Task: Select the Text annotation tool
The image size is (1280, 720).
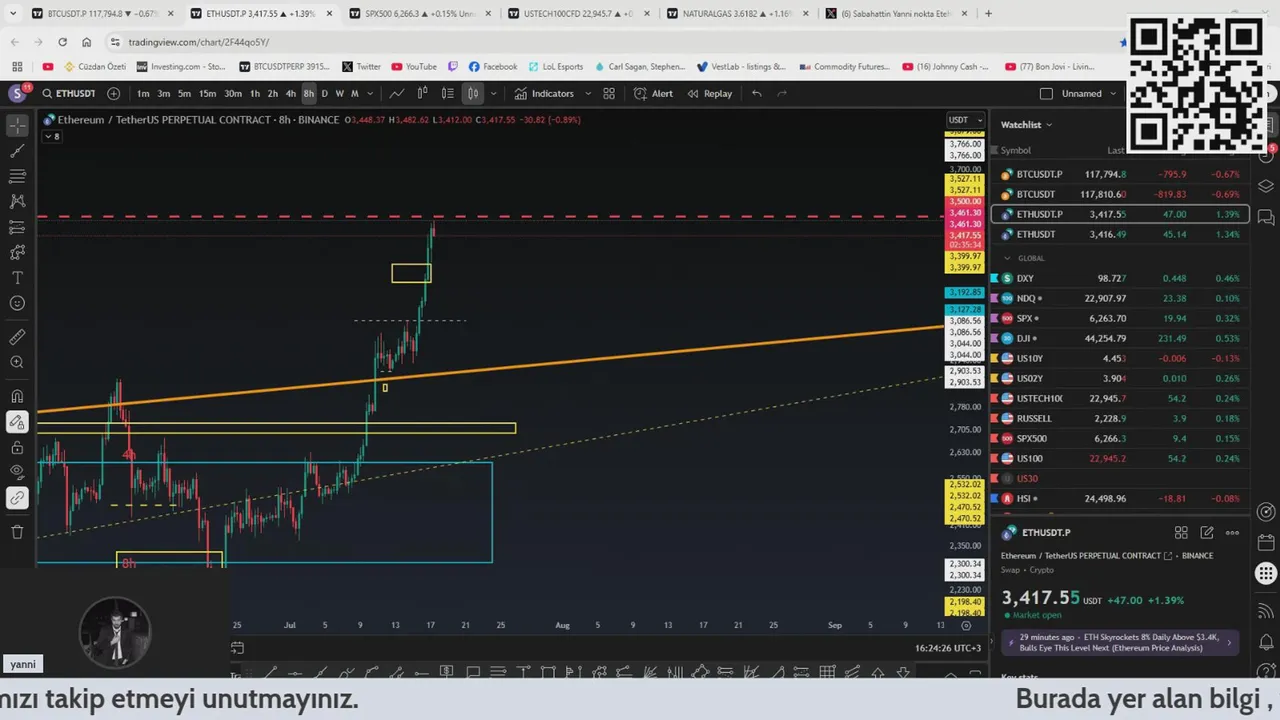Action: pyautogui.click(x=17, y=278)
